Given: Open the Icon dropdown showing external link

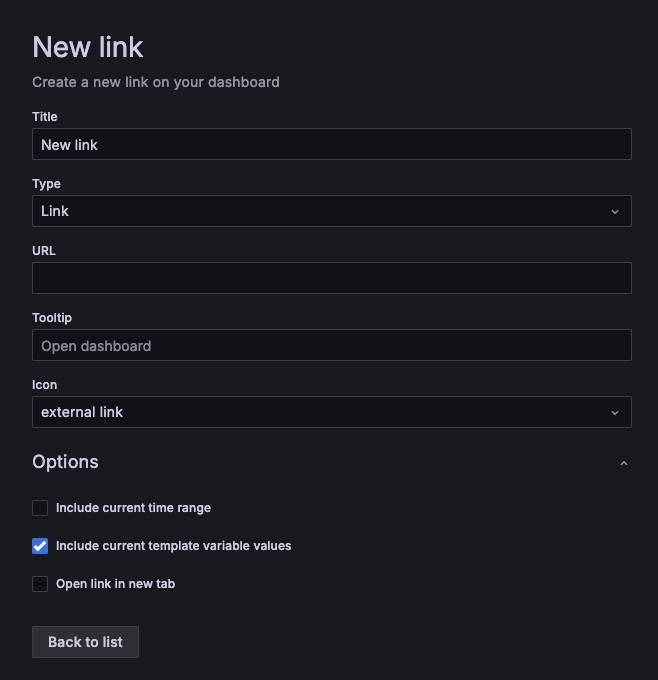Looking at the screenshot, I should [x=320, y=412].
